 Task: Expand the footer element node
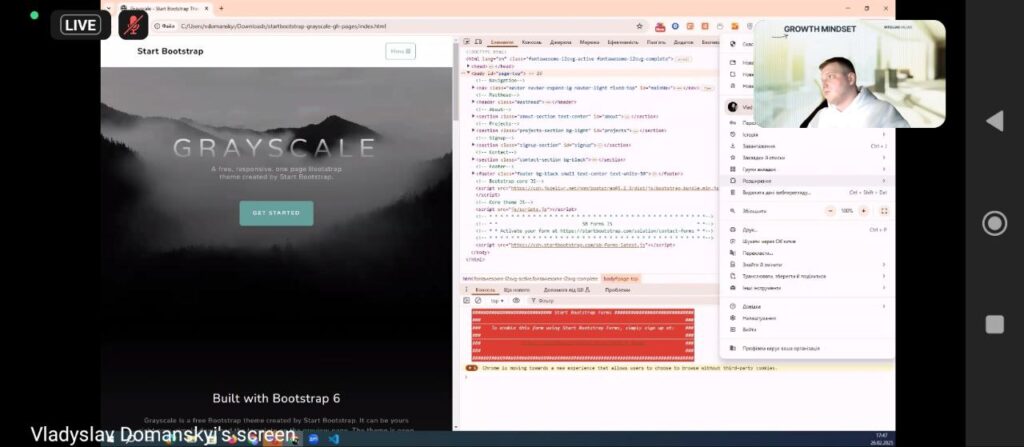473,173
